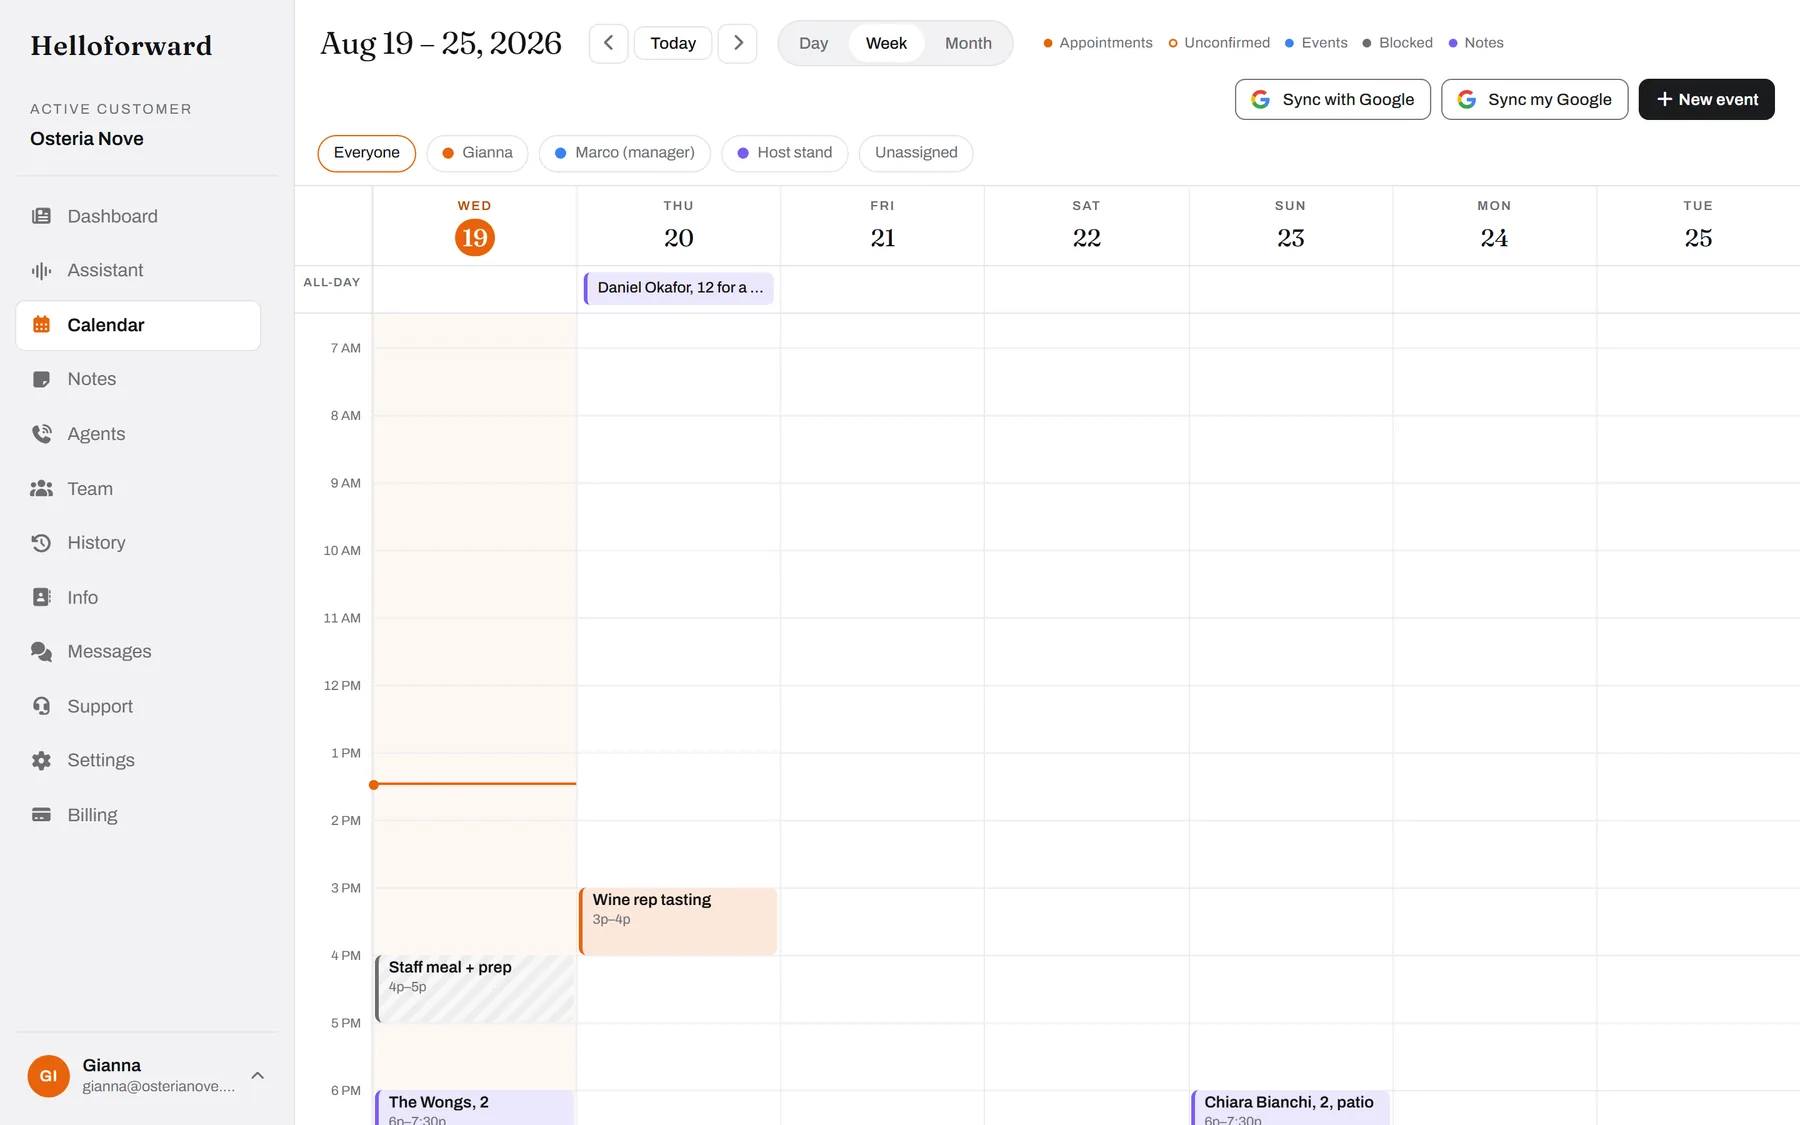Image resolution: width=1800 pixels, height=1125 pixels.
Task: Open the Wine rep tasting event
Action: point(678,921)
